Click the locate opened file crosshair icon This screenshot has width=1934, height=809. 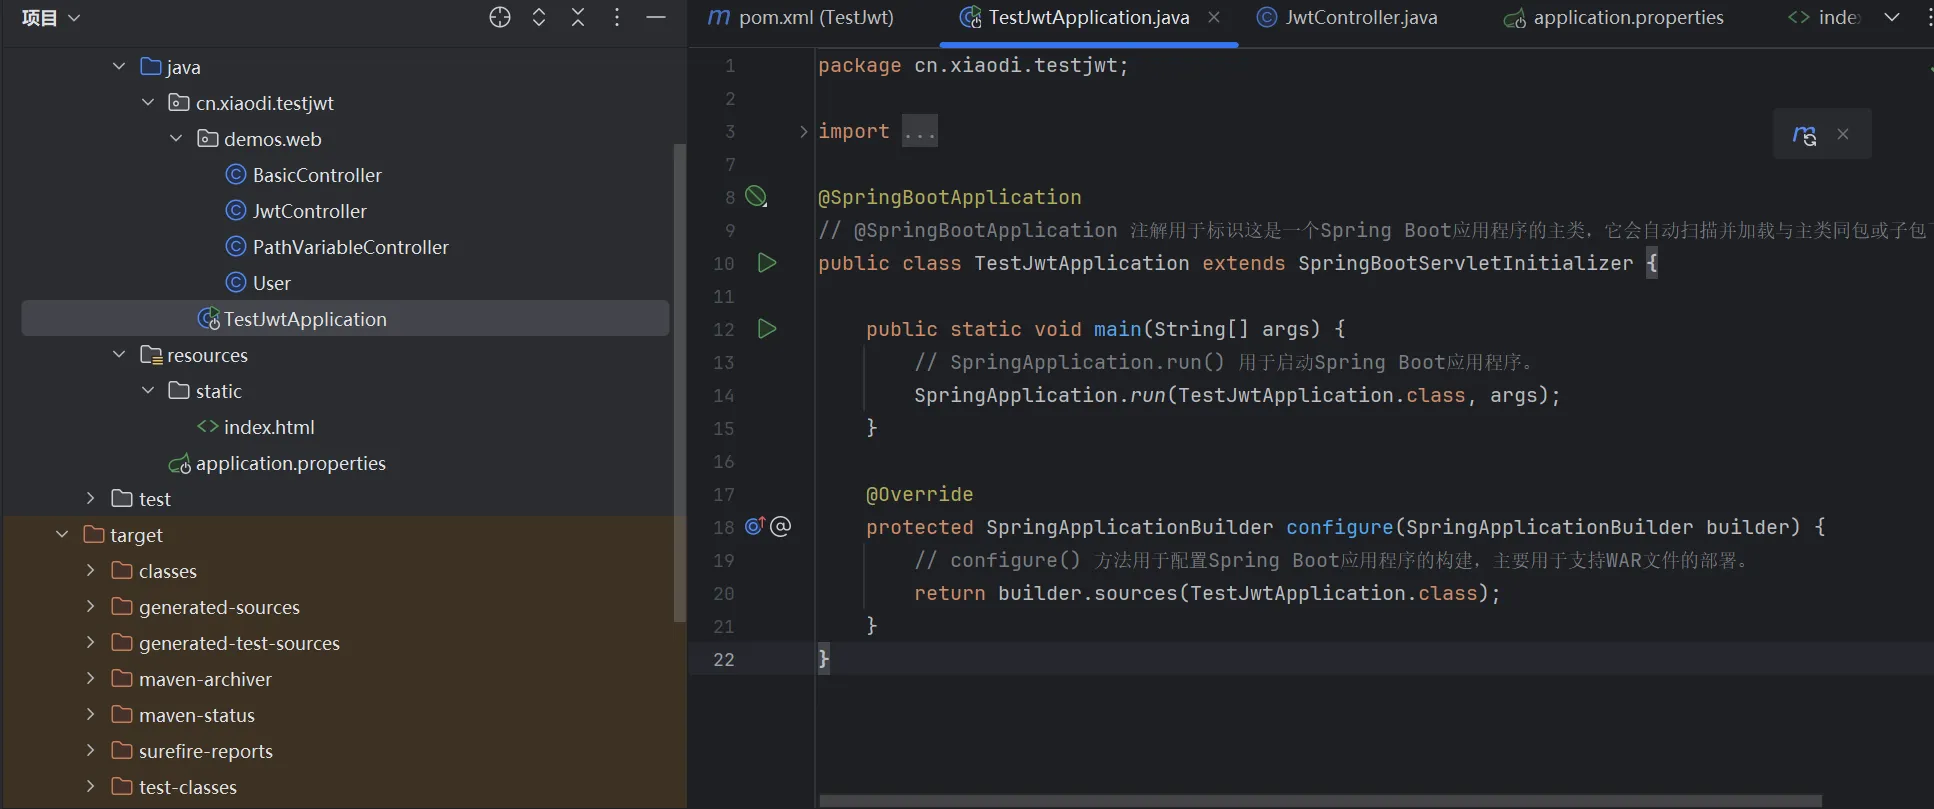tap(500, 17)
